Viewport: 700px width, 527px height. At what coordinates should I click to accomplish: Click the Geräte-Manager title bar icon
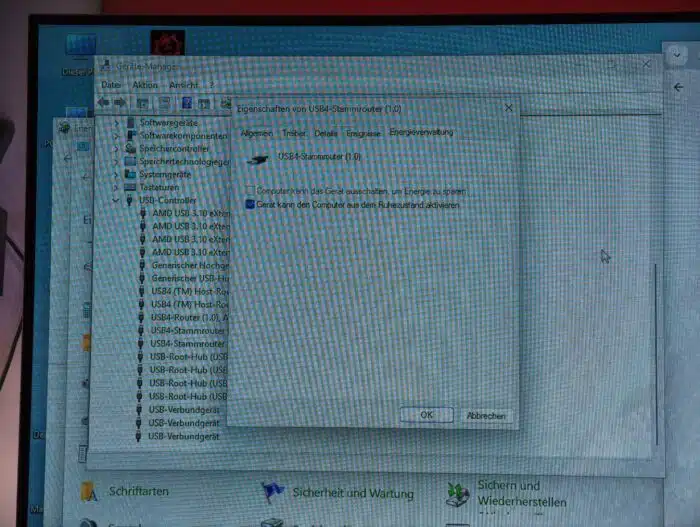pos(106,66)
